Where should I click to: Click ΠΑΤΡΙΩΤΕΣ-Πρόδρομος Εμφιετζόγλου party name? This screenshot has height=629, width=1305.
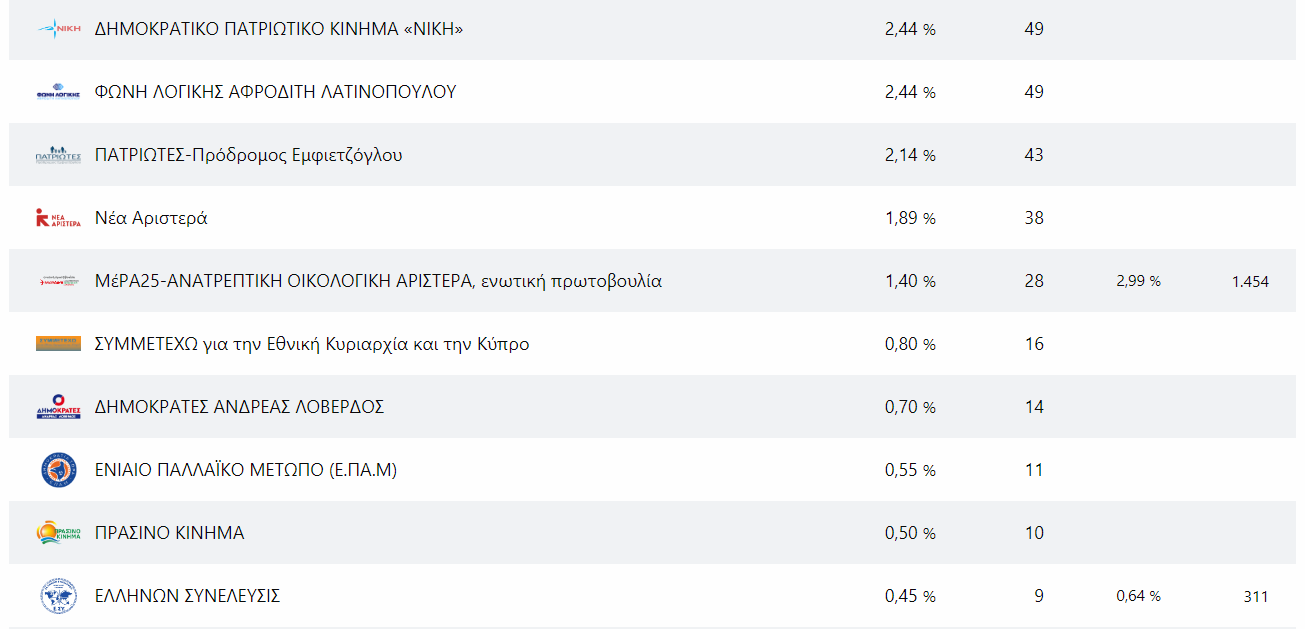249,155
